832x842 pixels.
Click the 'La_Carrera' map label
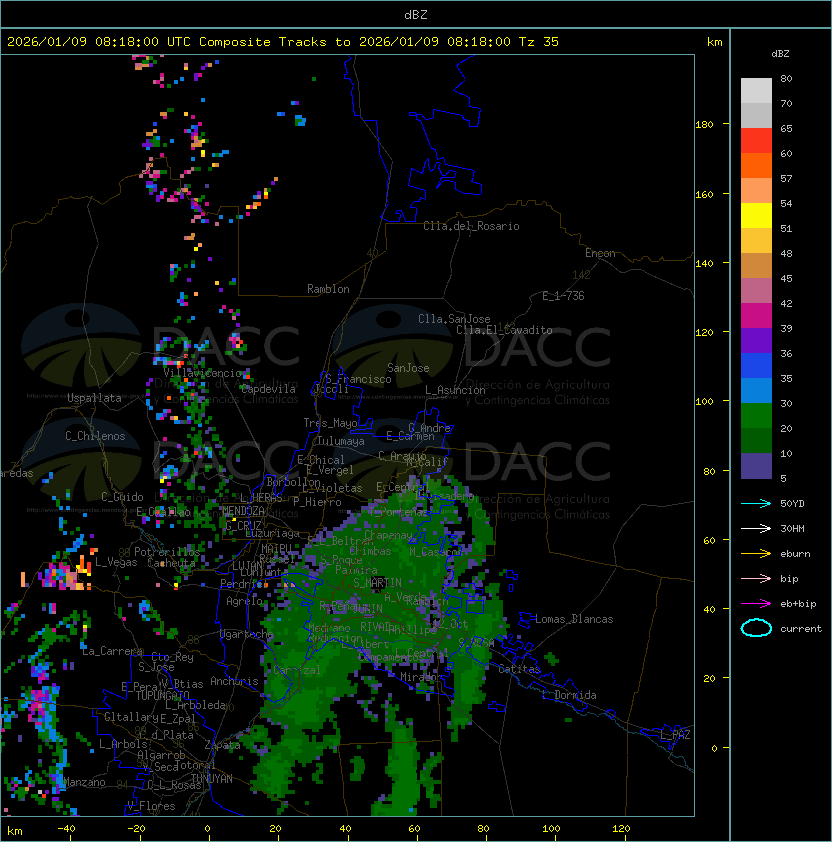(112, 651)
